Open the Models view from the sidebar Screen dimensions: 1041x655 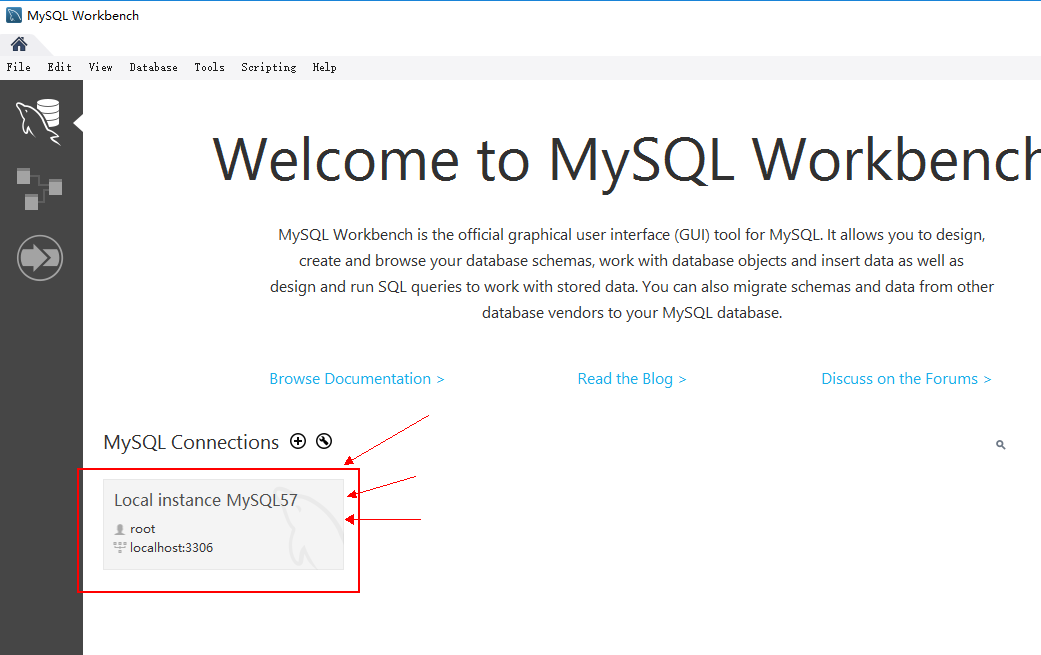point(40,188)
